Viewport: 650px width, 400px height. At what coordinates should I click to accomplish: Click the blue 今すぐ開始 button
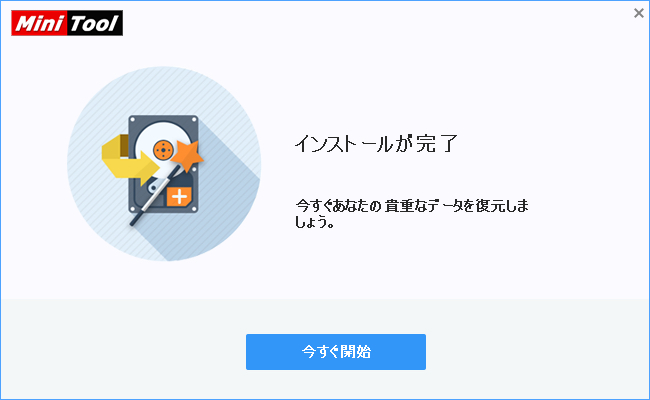336,352
